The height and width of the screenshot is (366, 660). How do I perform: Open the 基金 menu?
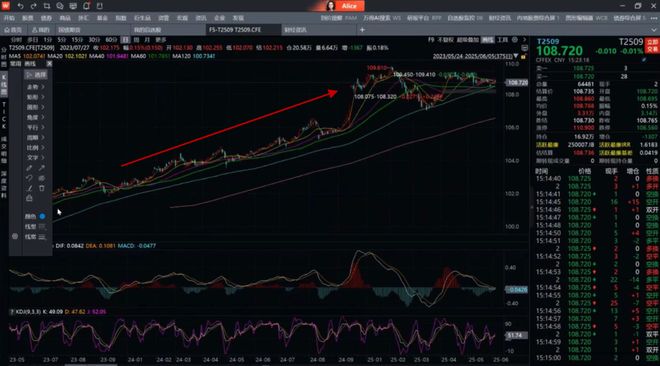102,18
